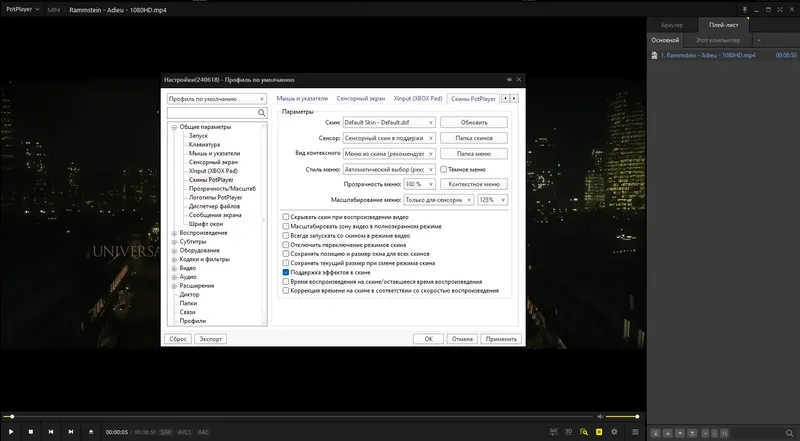
Task: Open the 'Прозрачность меню' 100 % dropdown
Action: coord(419,184)
